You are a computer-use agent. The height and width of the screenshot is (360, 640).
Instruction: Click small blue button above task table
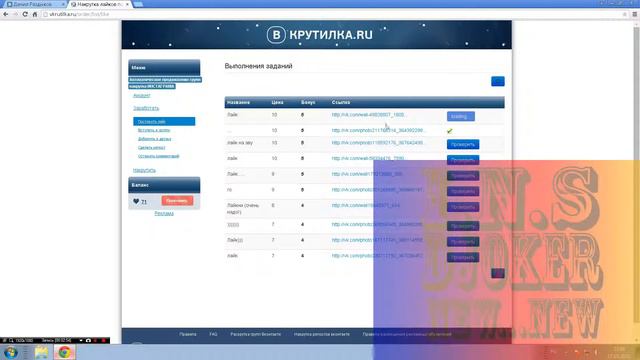498,81
